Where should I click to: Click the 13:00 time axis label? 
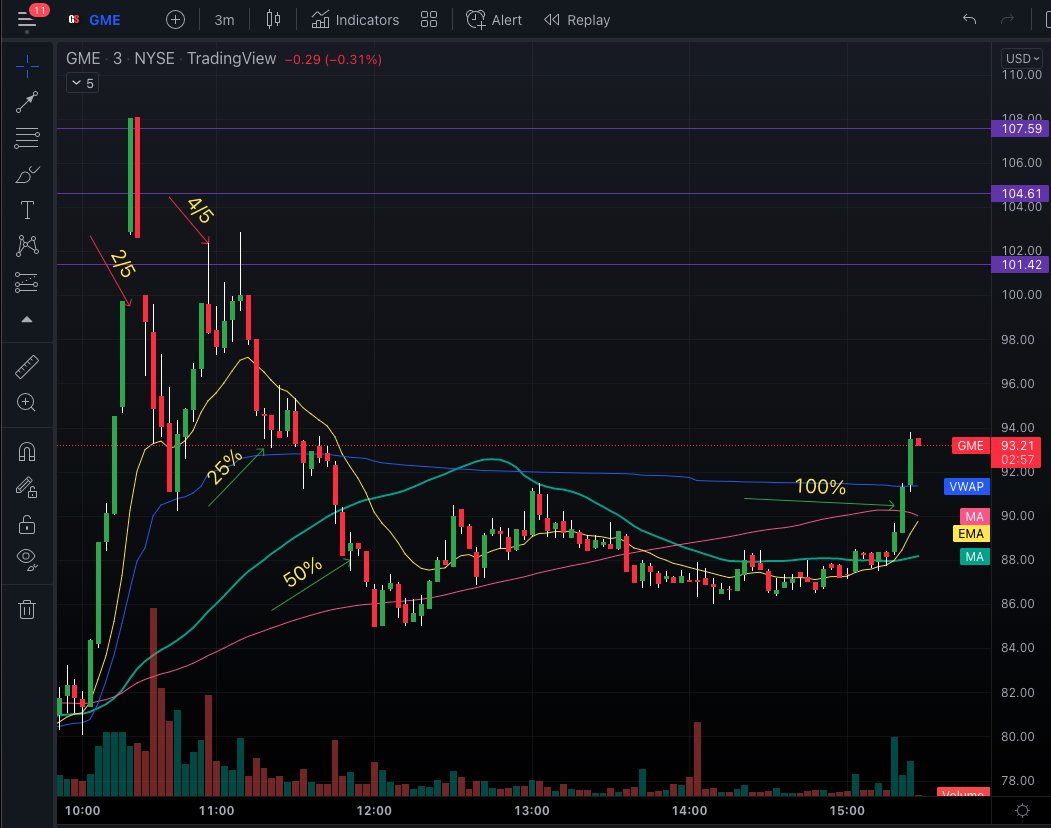coord(532,811)
